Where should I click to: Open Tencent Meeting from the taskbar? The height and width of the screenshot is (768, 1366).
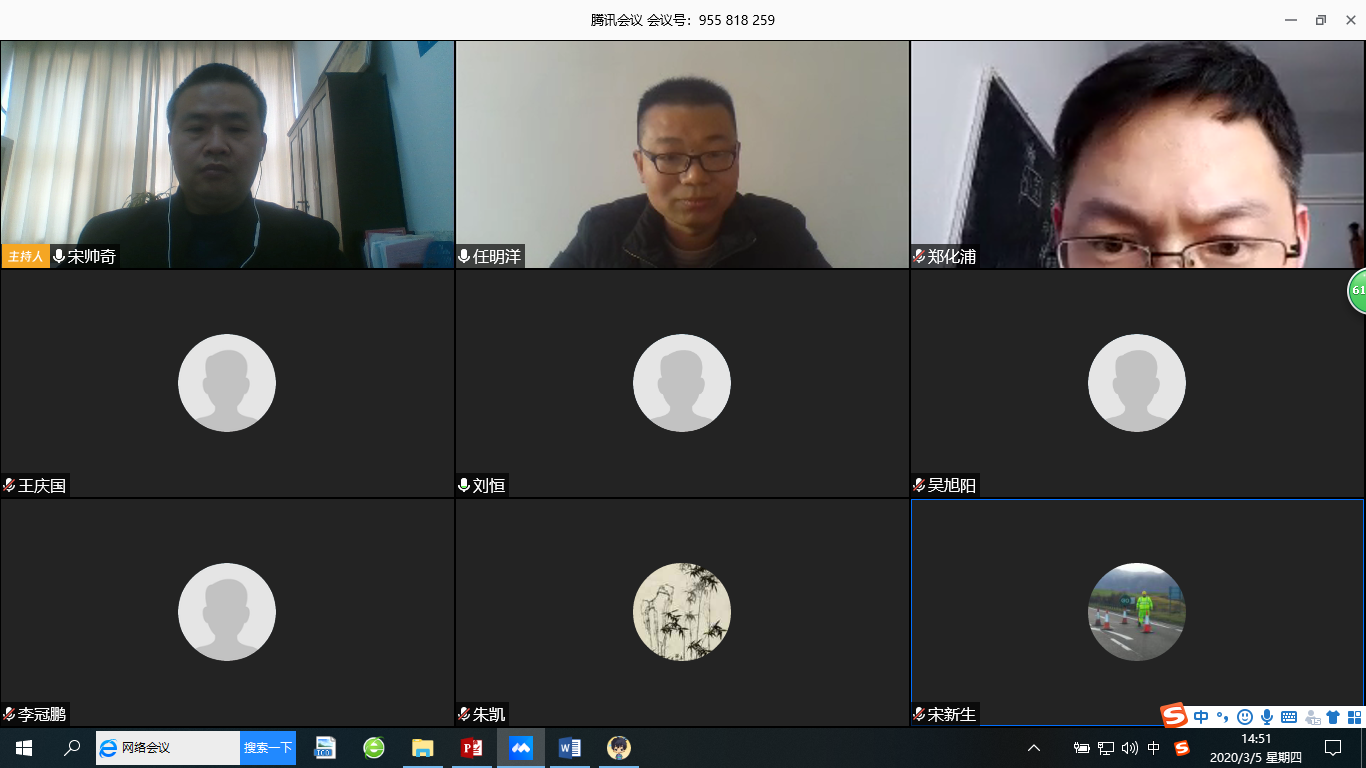click(521, 747)
